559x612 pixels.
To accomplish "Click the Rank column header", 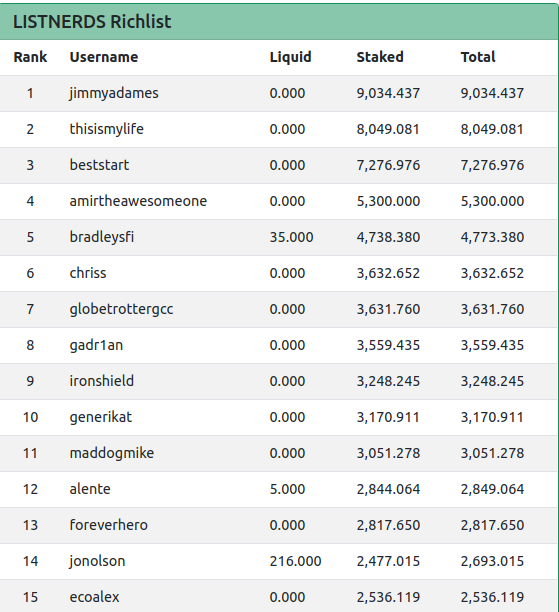I will click(30, 57).
